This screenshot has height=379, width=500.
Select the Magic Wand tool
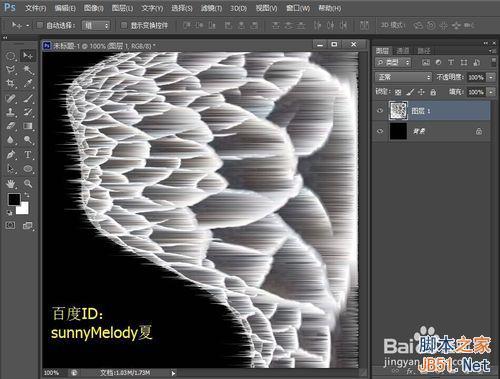28,70
